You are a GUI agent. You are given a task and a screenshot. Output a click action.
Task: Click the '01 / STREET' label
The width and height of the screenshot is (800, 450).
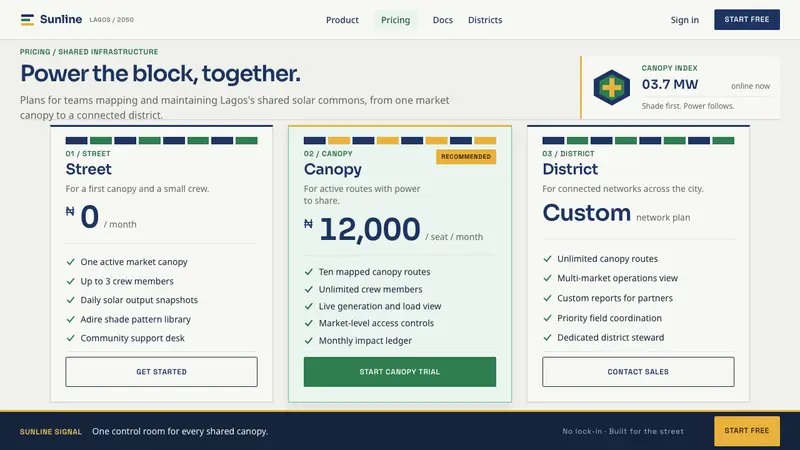88,154
